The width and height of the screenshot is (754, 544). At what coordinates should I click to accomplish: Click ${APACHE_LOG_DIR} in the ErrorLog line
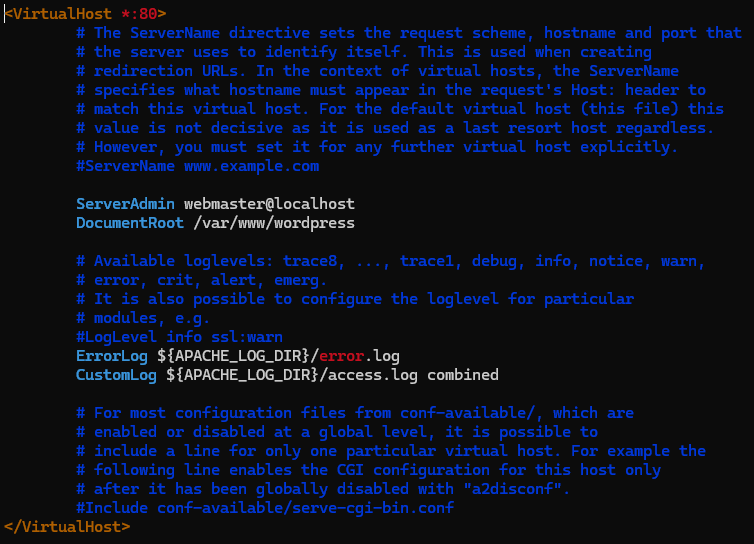point(233,356)
